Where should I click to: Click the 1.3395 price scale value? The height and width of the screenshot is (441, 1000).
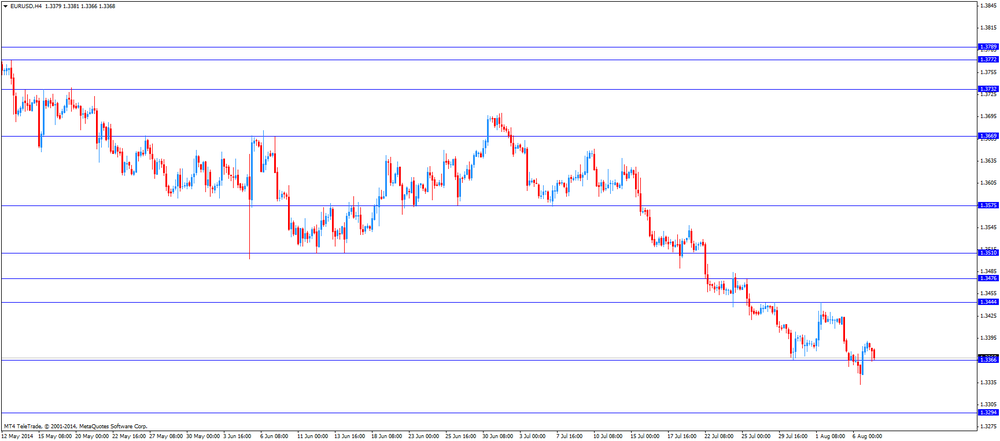(x=989, y=338)
